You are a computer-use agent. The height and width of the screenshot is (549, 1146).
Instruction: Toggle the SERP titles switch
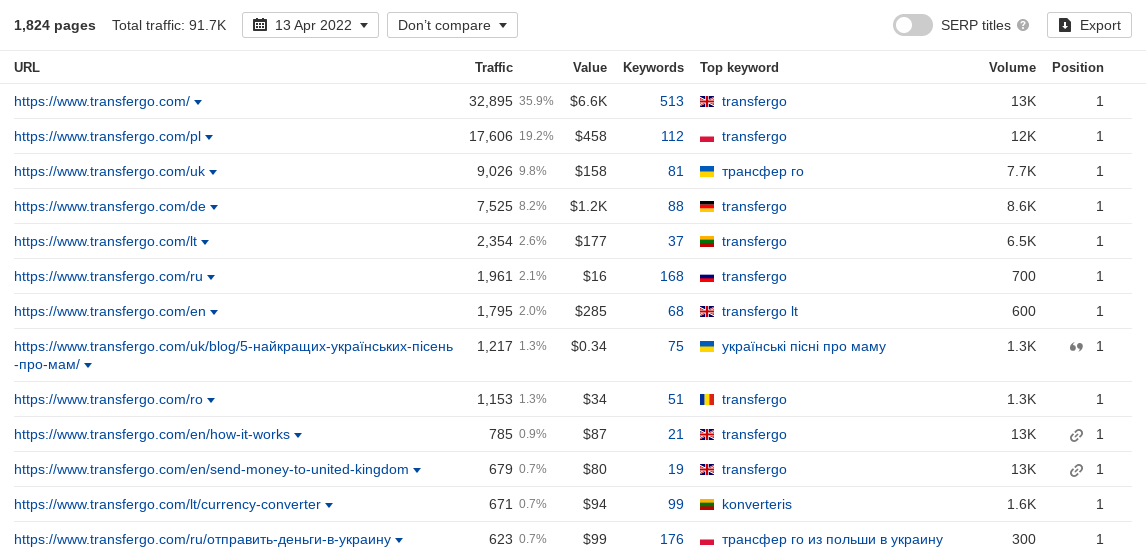point(912,25)
